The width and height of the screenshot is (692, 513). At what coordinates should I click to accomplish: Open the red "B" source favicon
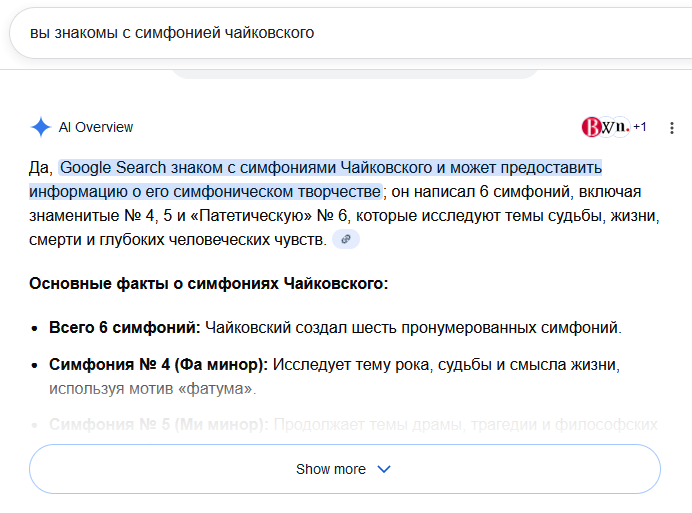click(x=590, y=127)
